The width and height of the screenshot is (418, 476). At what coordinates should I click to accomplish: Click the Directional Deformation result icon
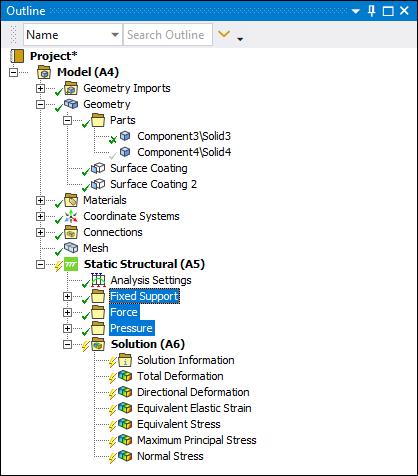[125, 392]
